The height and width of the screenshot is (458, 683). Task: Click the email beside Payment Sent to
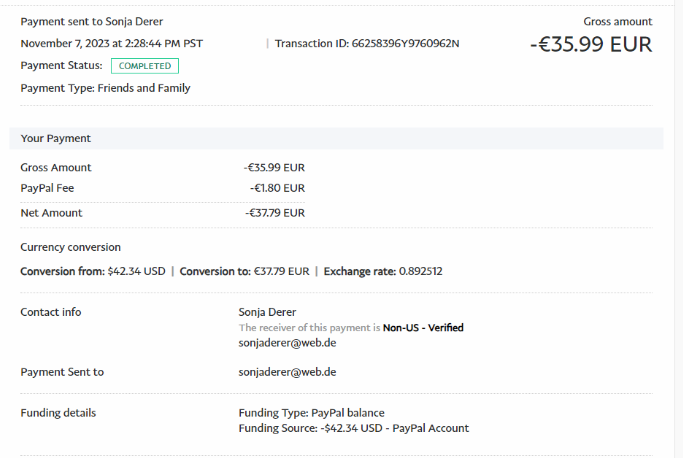pos(287,372)
